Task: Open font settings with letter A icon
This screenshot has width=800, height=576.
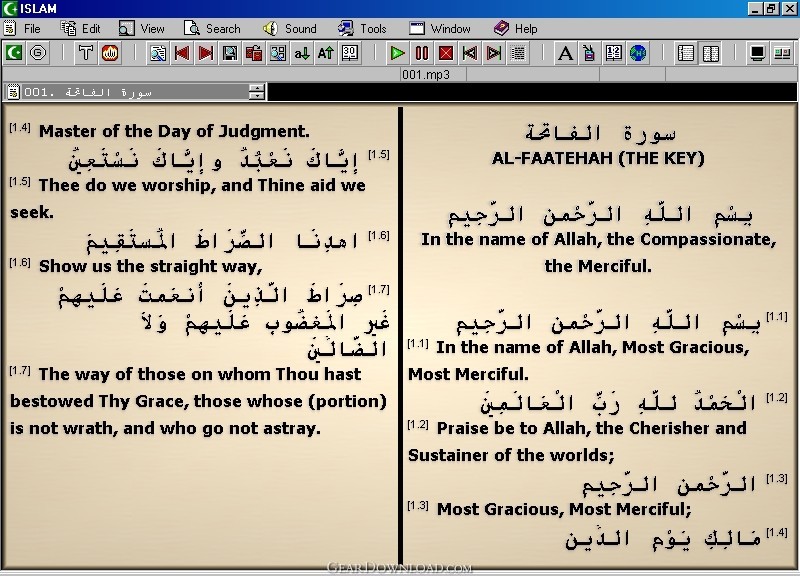Action: pos(565,53)
